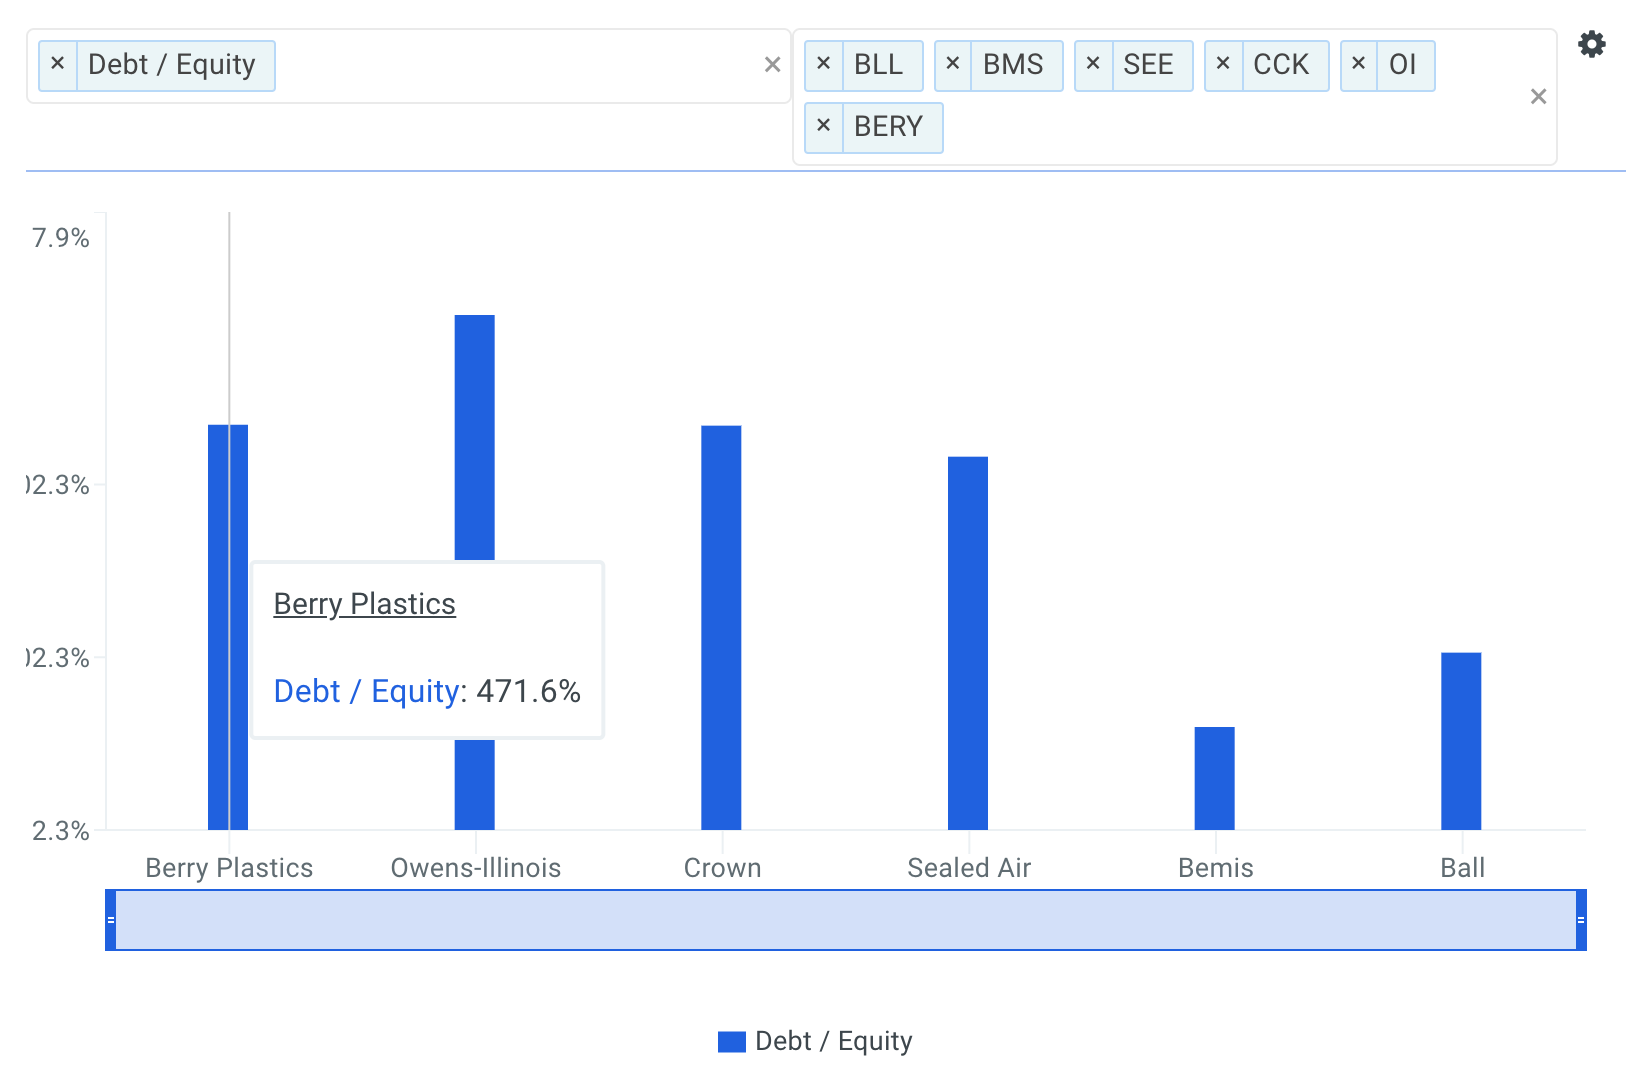Remove the BMS ticker tag
The image size is (1644, 1086).
point(953,64)
